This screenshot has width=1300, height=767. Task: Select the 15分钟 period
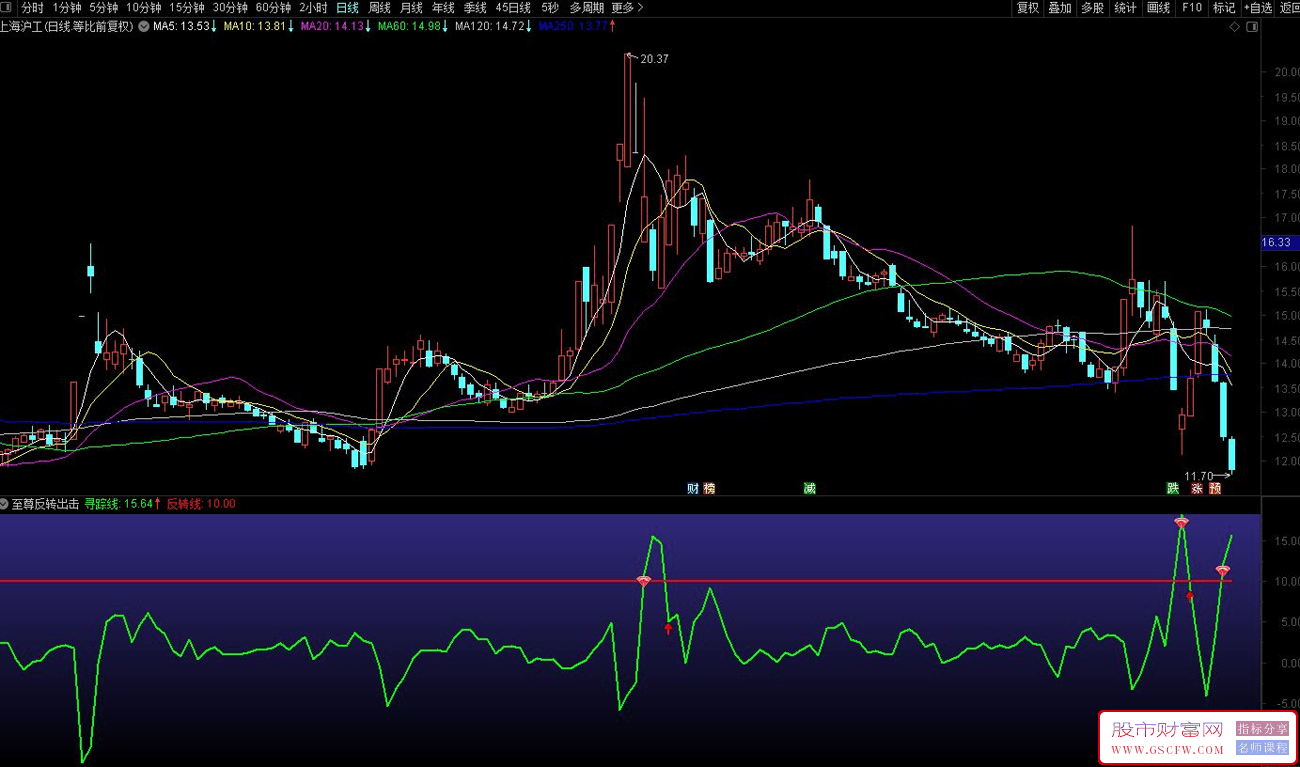coord(186,7)
